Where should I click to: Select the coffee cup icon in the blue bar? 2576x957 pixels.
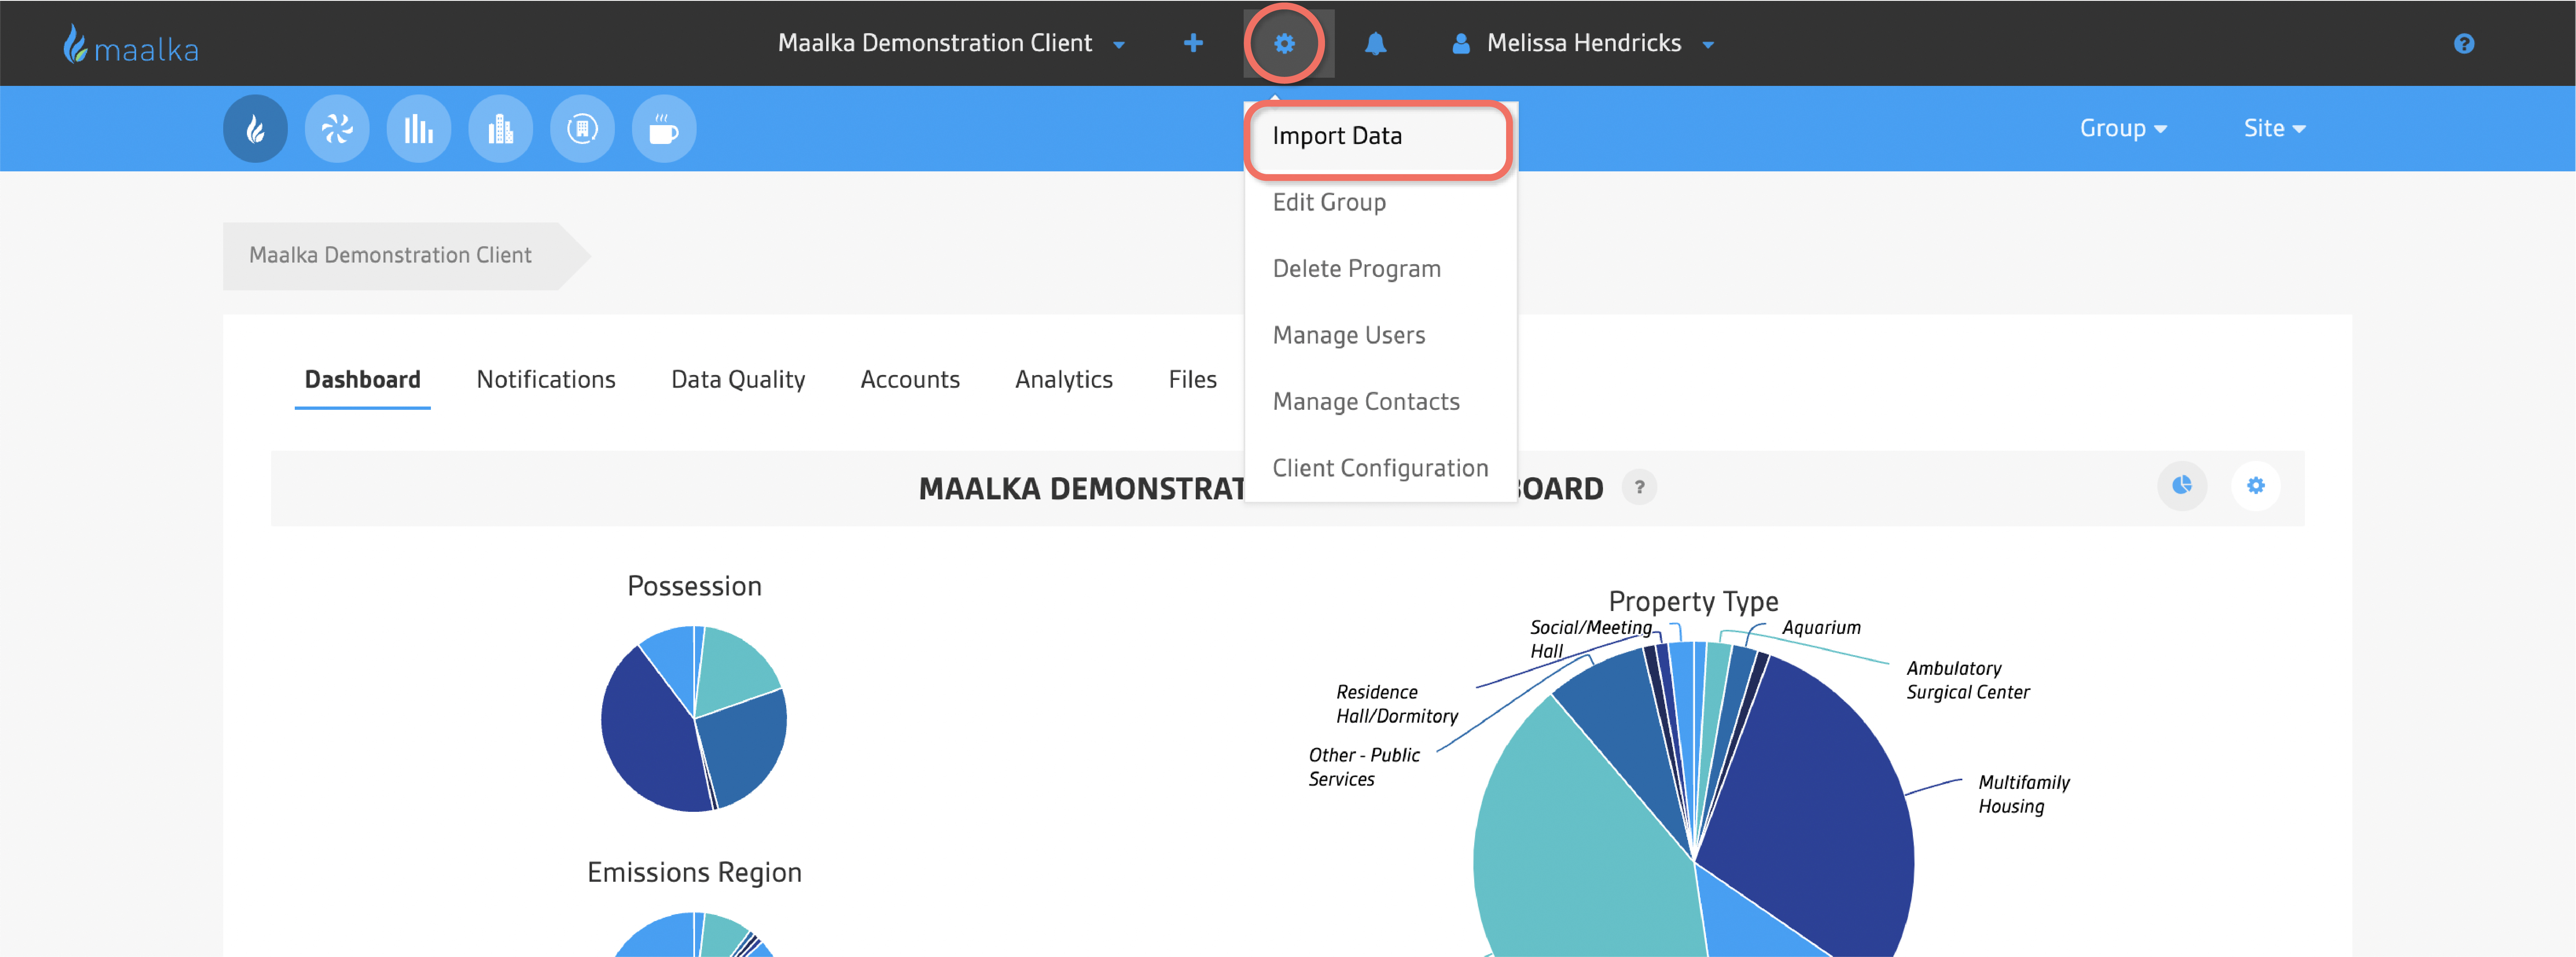(664, 128)
